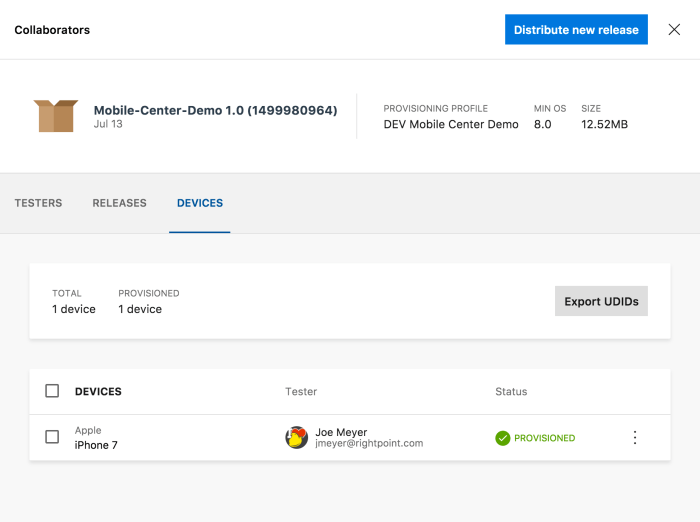Click the cardboard box app icon

click(x=55, y=116)
